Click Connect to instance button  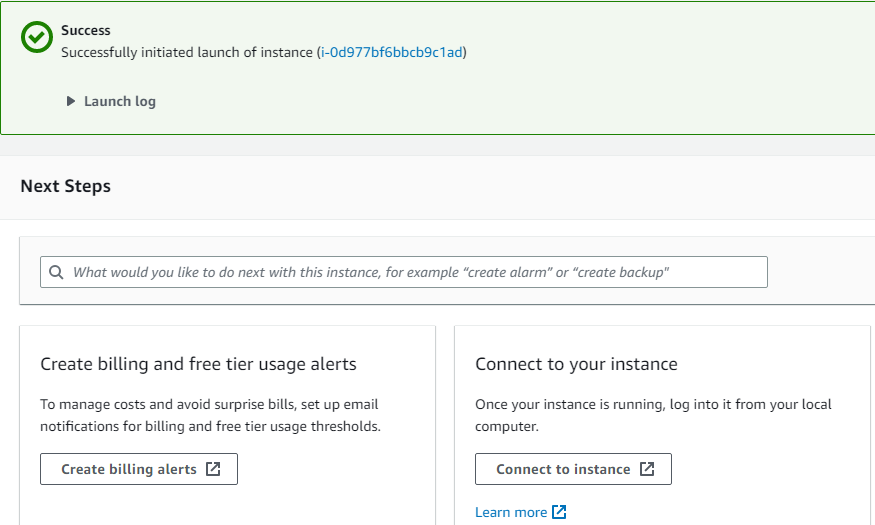(x=573, y=469)
